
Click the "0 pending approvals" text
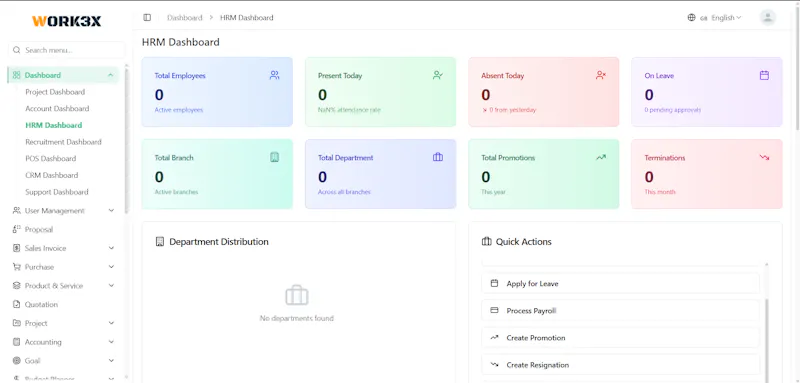pos(672,110)
